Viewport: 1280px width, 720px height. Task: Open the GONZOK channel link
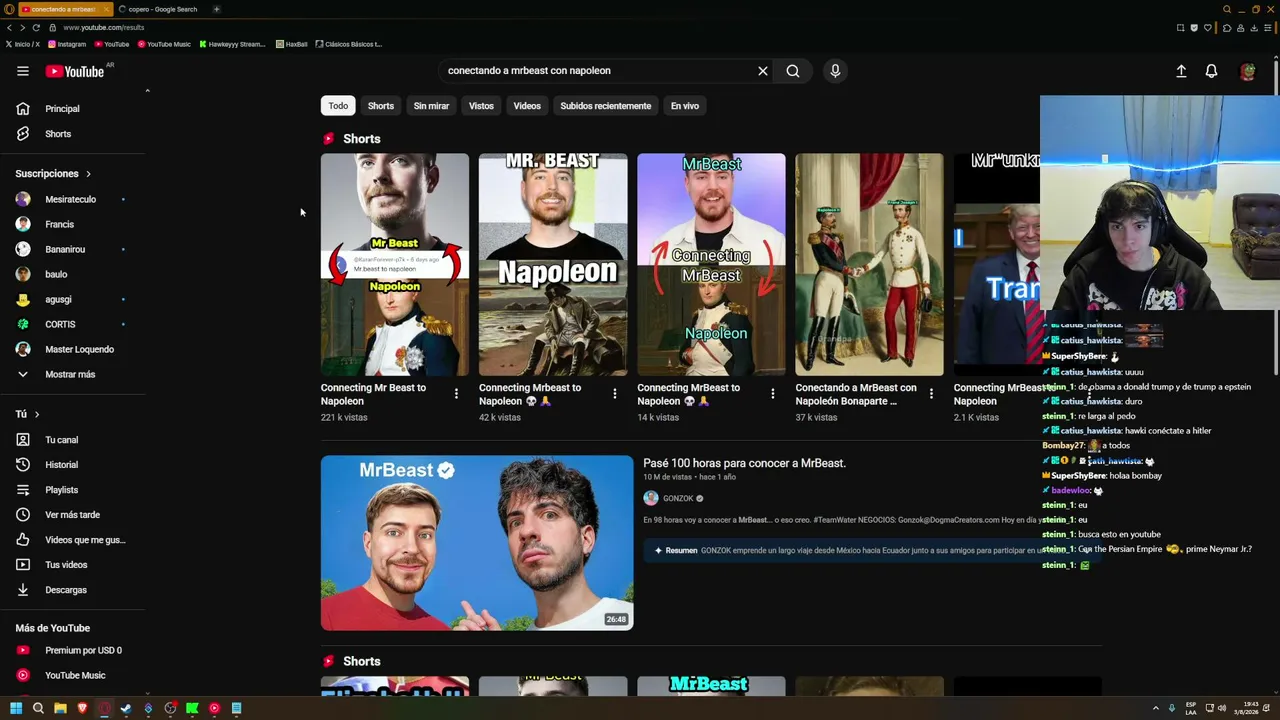click(678, 498)
